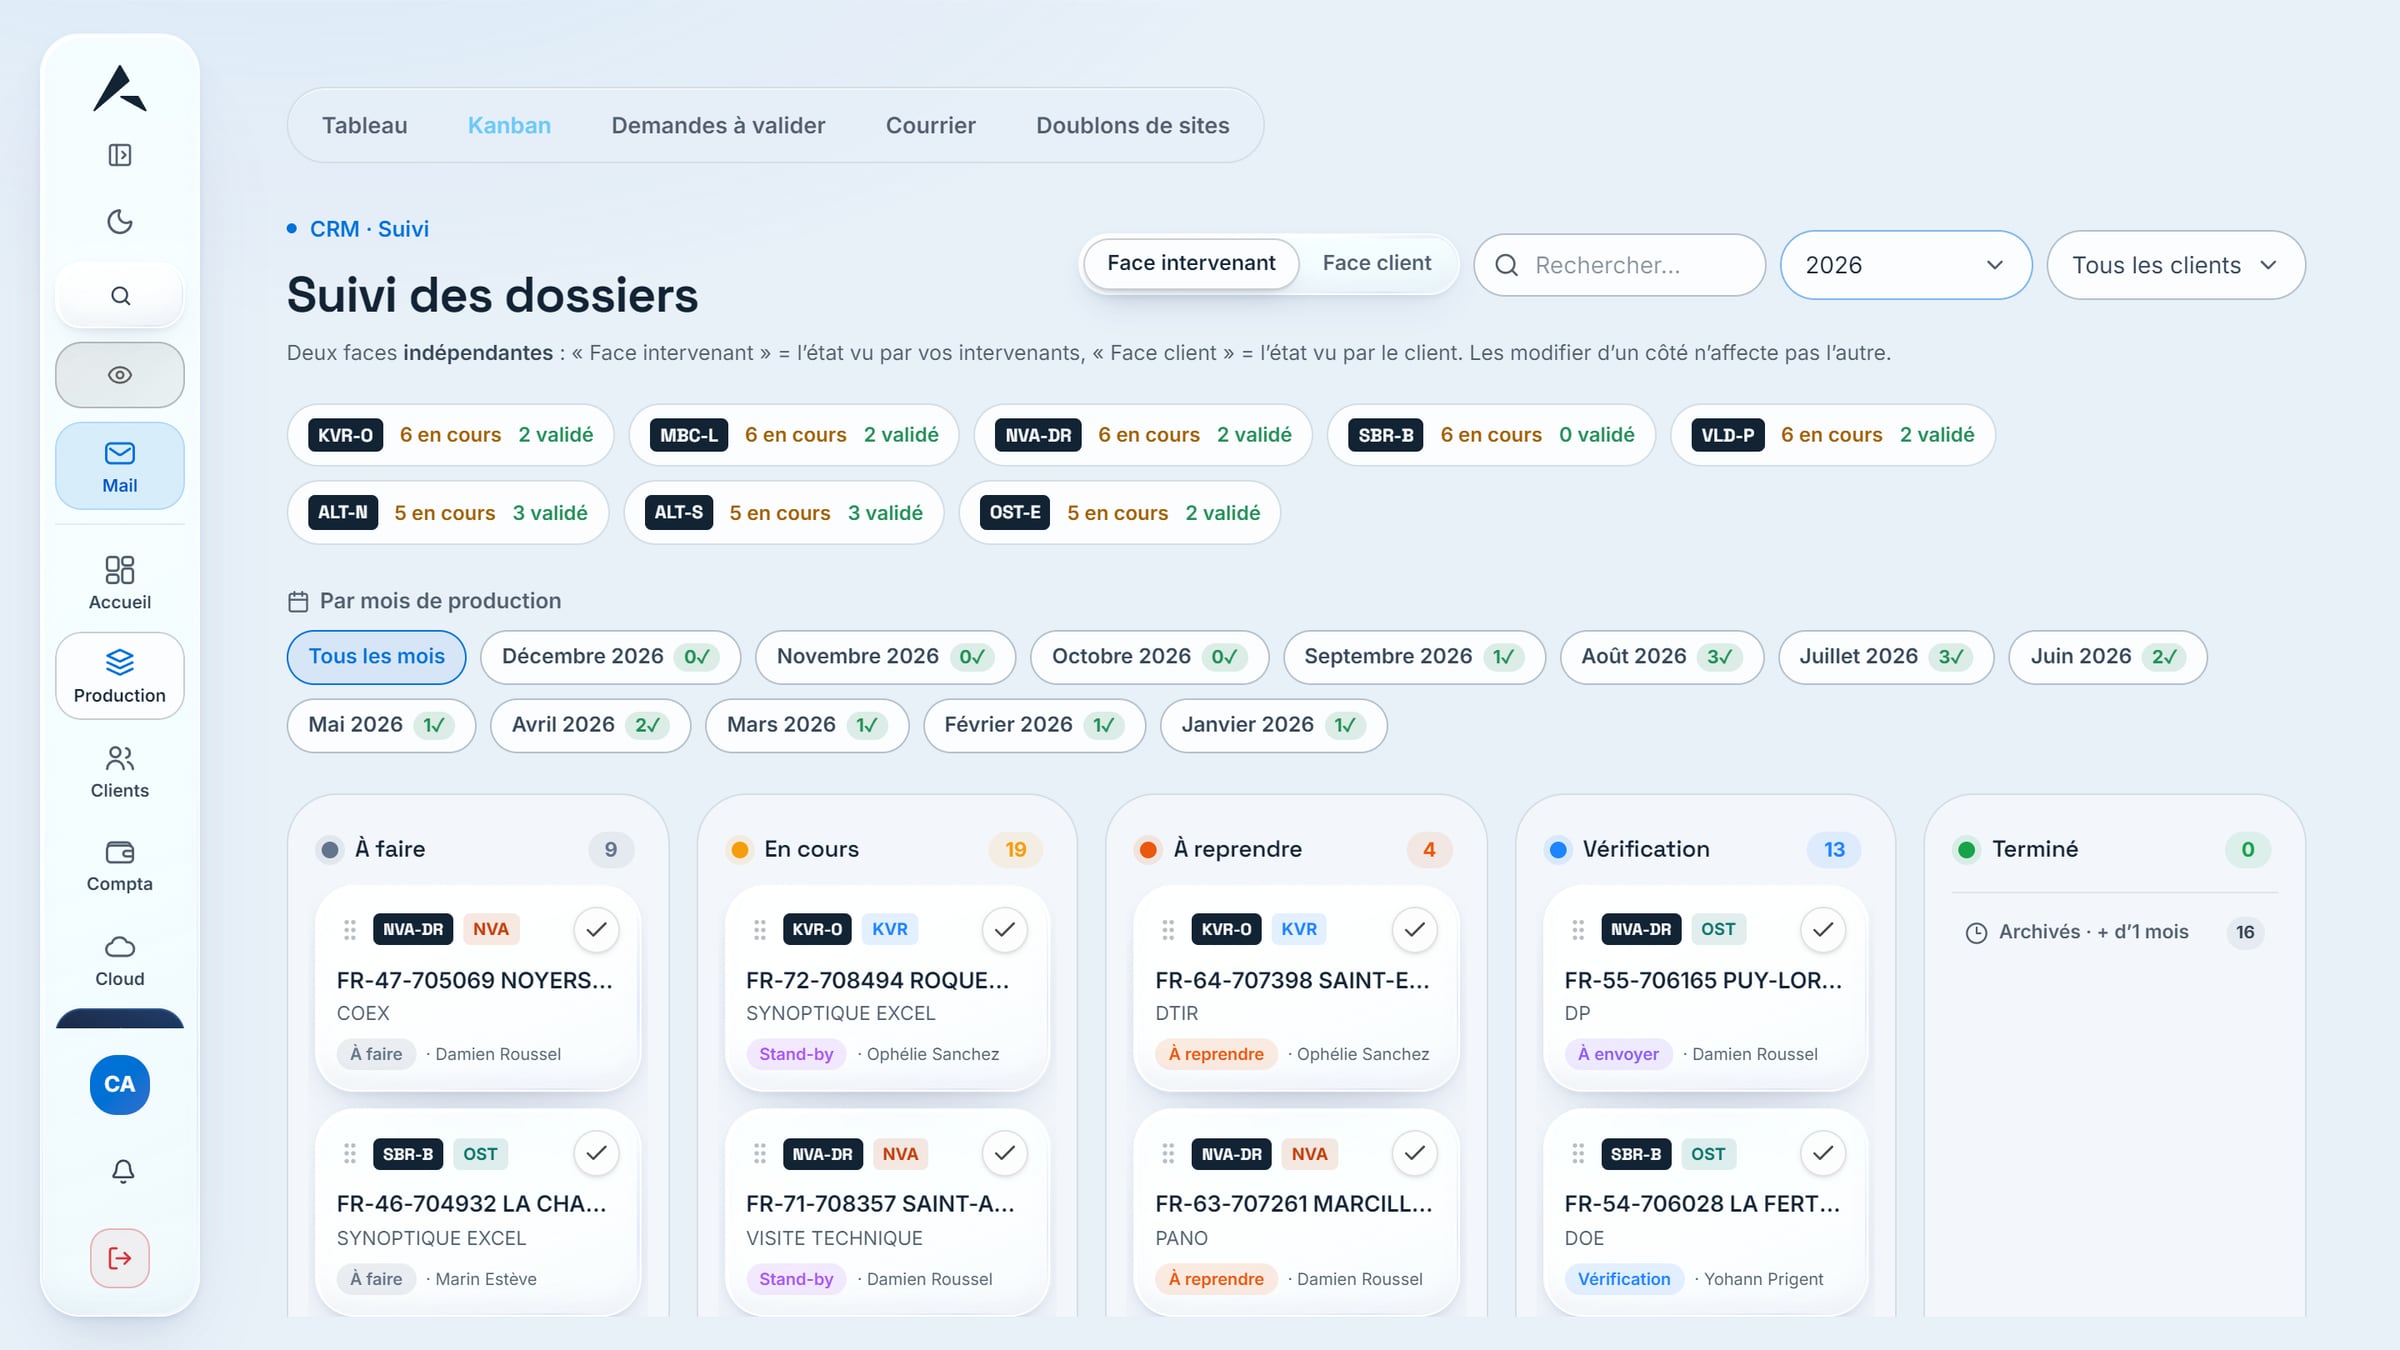Filter by ALT-S summary chip
This screenshot has width=2400, height=1350.
click(x=783, y=513)
